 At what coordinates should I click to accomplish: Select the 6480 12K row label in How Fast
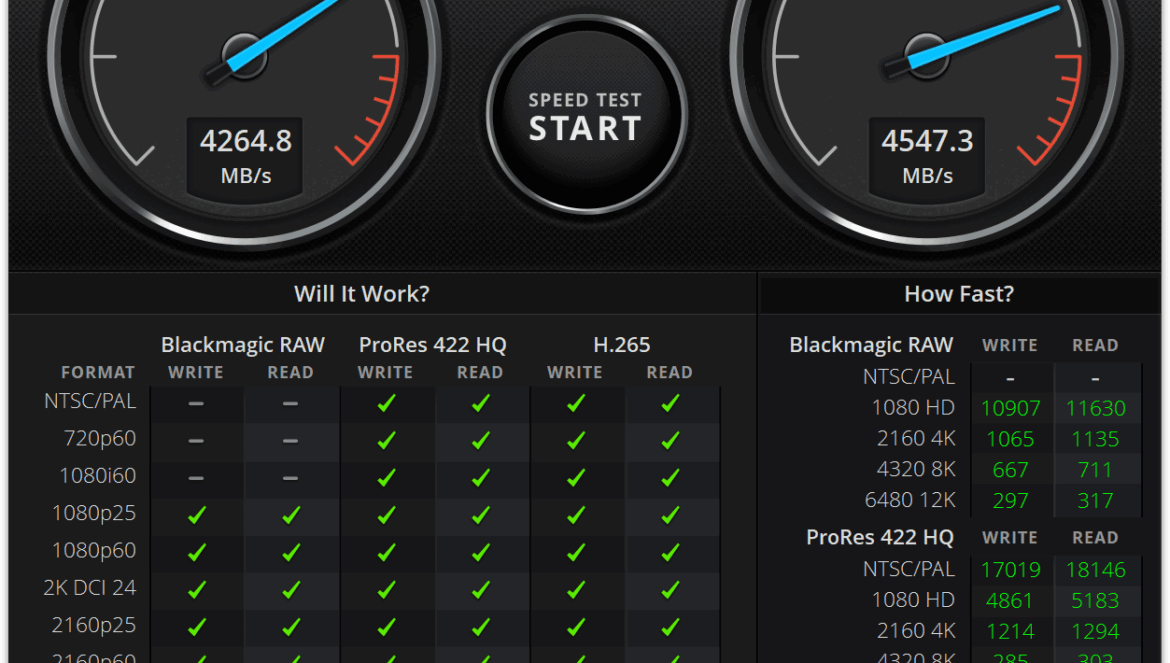[910, 500]
